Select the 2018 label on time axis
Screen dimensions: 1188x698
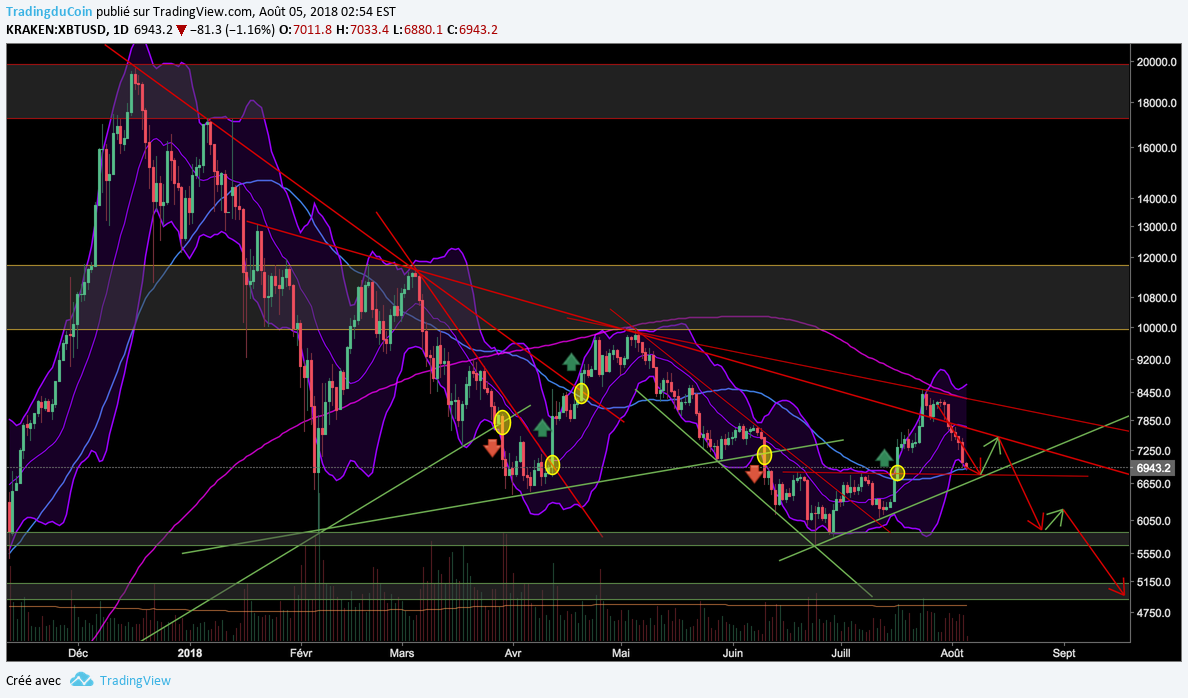click(188, 653)
